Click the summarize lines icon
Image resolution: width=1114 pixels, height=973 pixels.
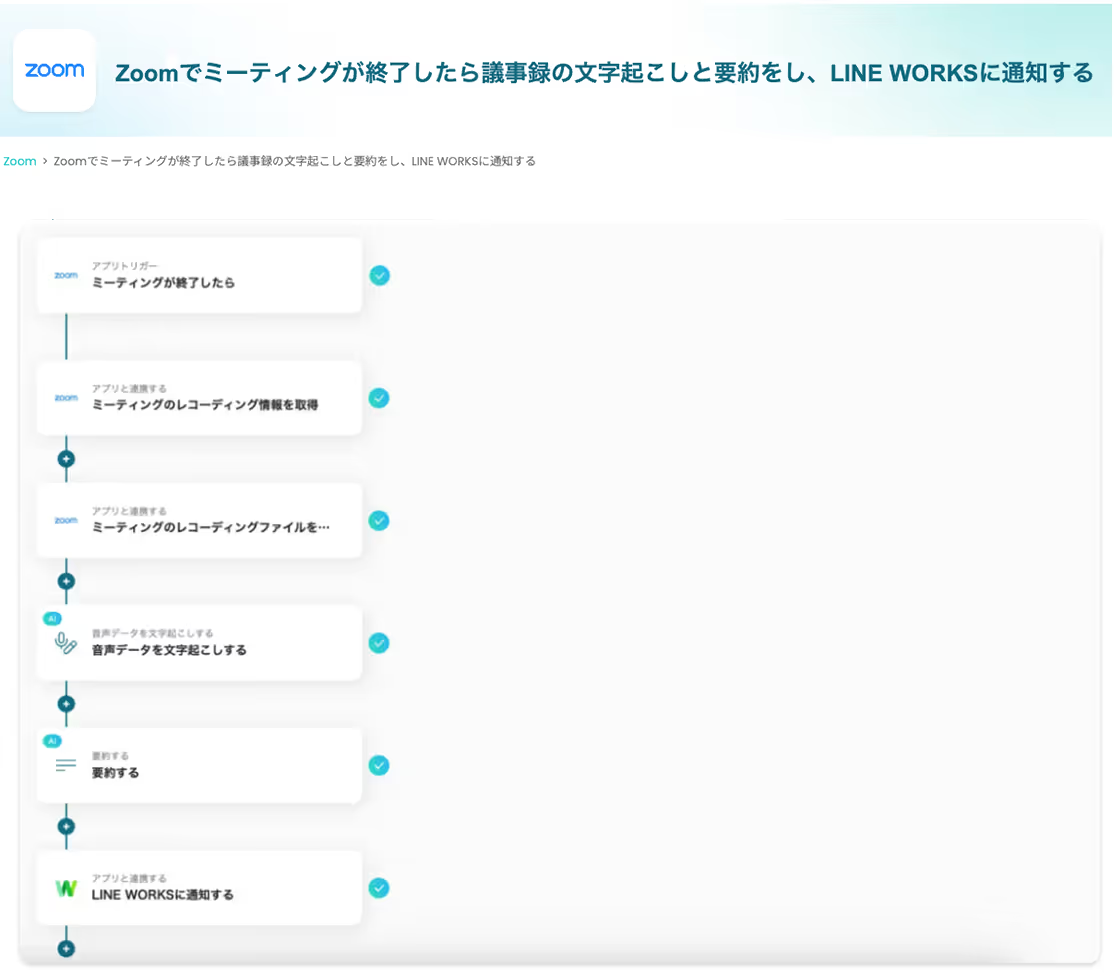point(65,765)
